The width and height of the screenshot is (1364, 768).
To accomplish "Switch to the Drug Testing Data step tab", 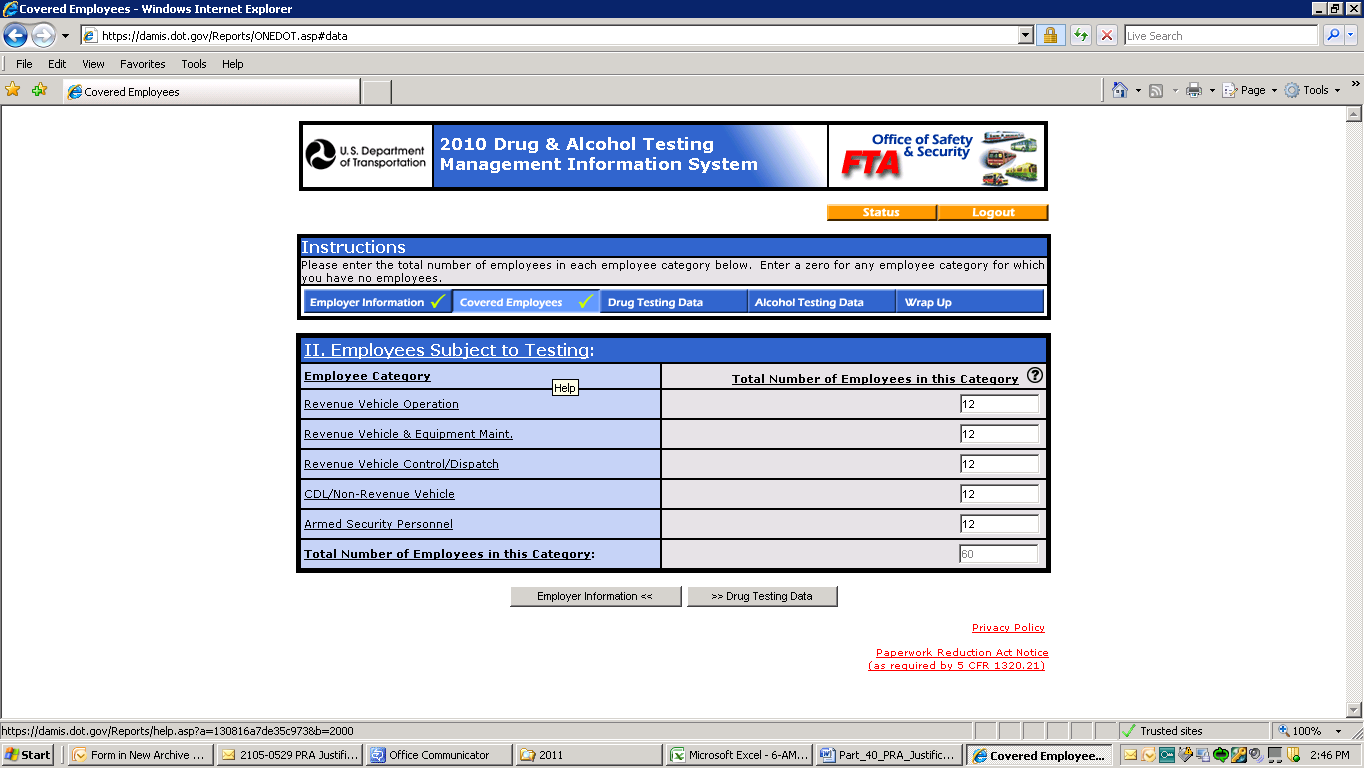I will point(674,302).
